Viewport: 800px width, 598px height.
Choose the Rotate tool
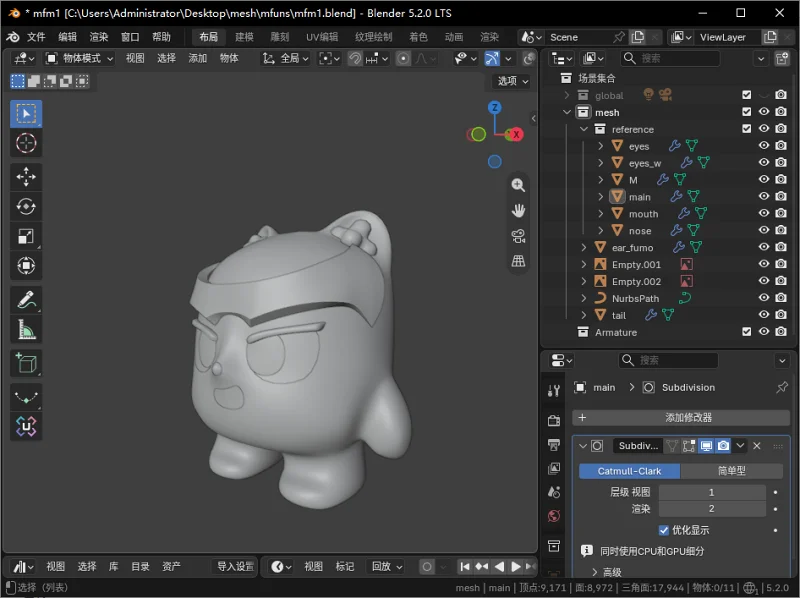click(x=26, y=206)
